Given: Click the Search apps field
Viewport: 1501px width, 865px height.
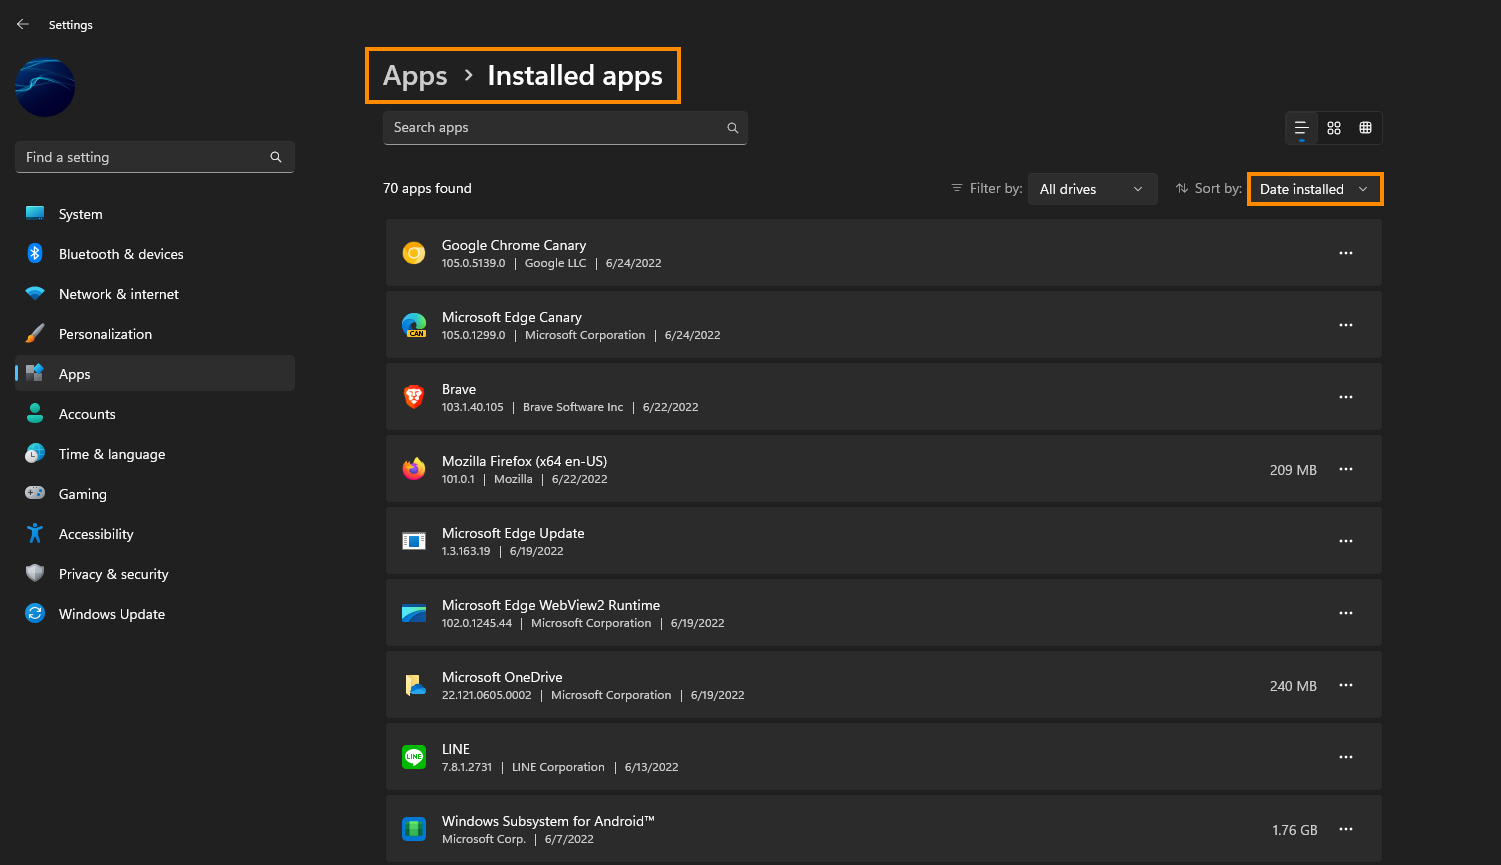Looking at the screenshot, I should pos(565,128).
